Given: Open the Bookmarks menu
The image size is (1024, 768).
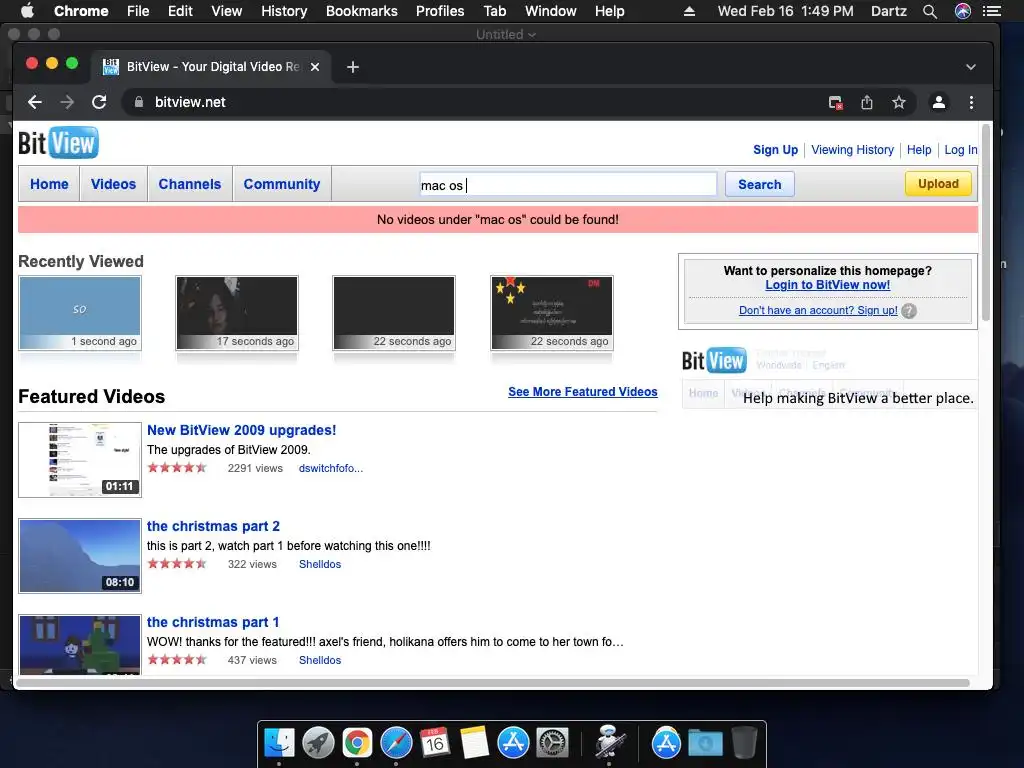Looking at the screenshot, I should (362, 11).
